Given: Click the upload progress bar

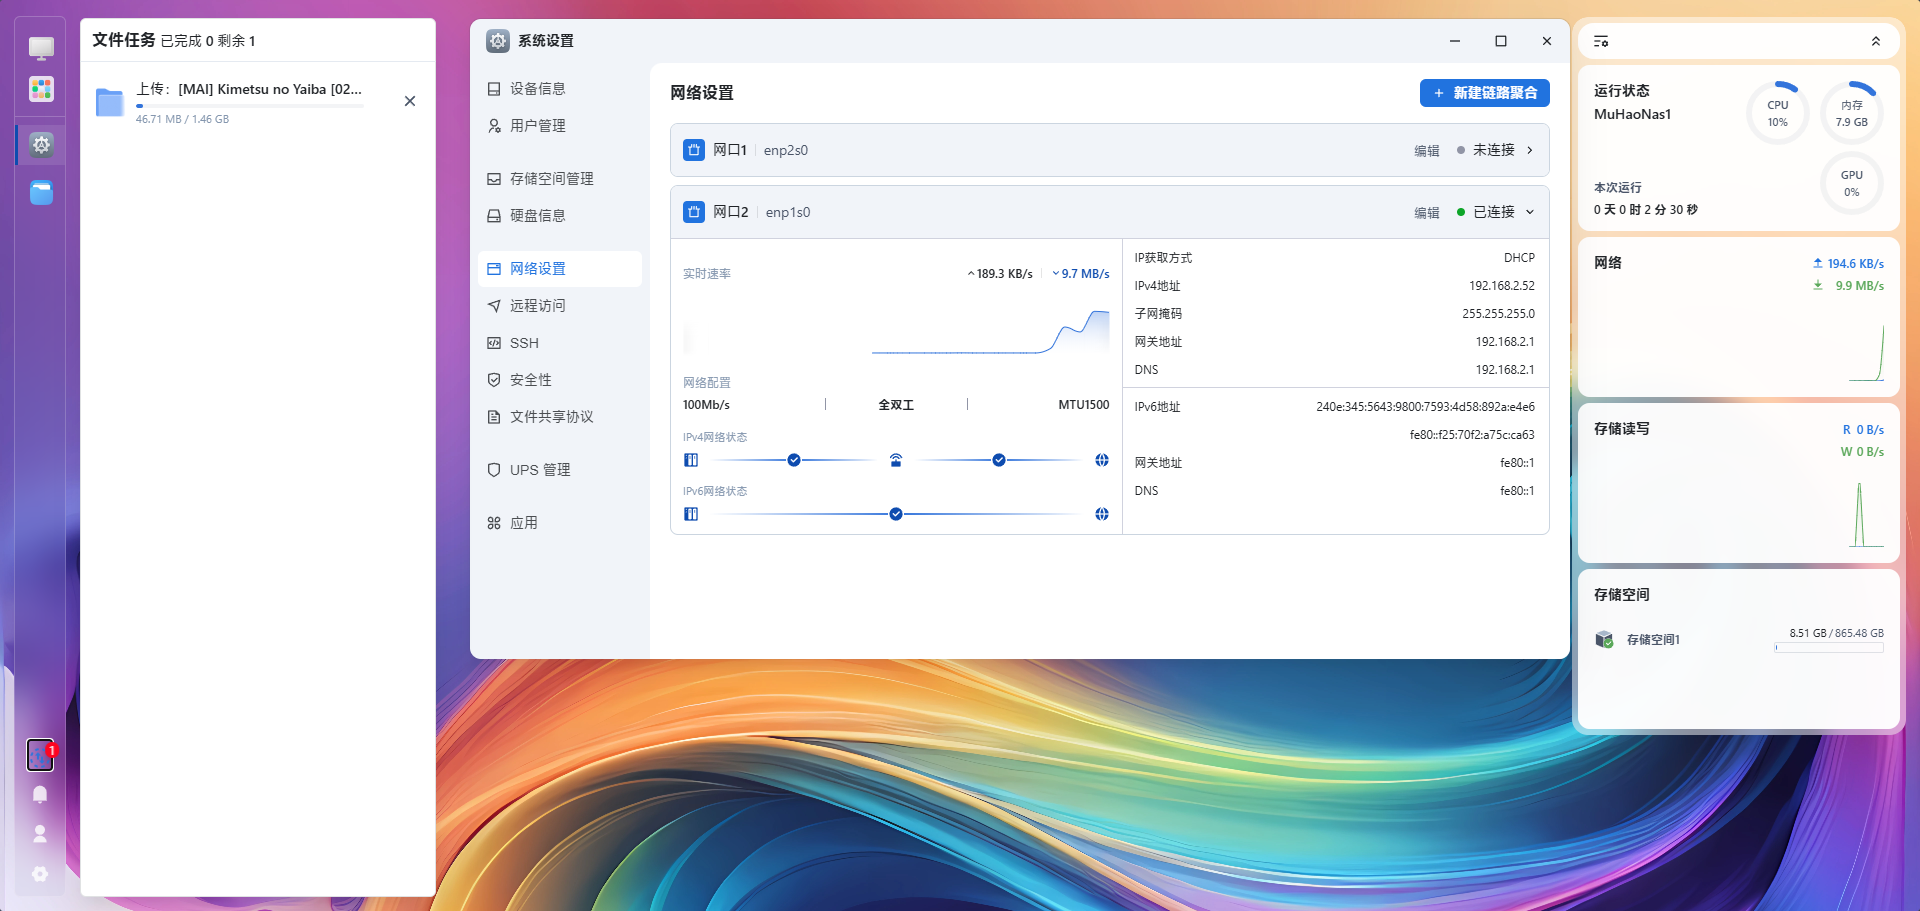Looking at the screenshot, I should tap(250, 105).
